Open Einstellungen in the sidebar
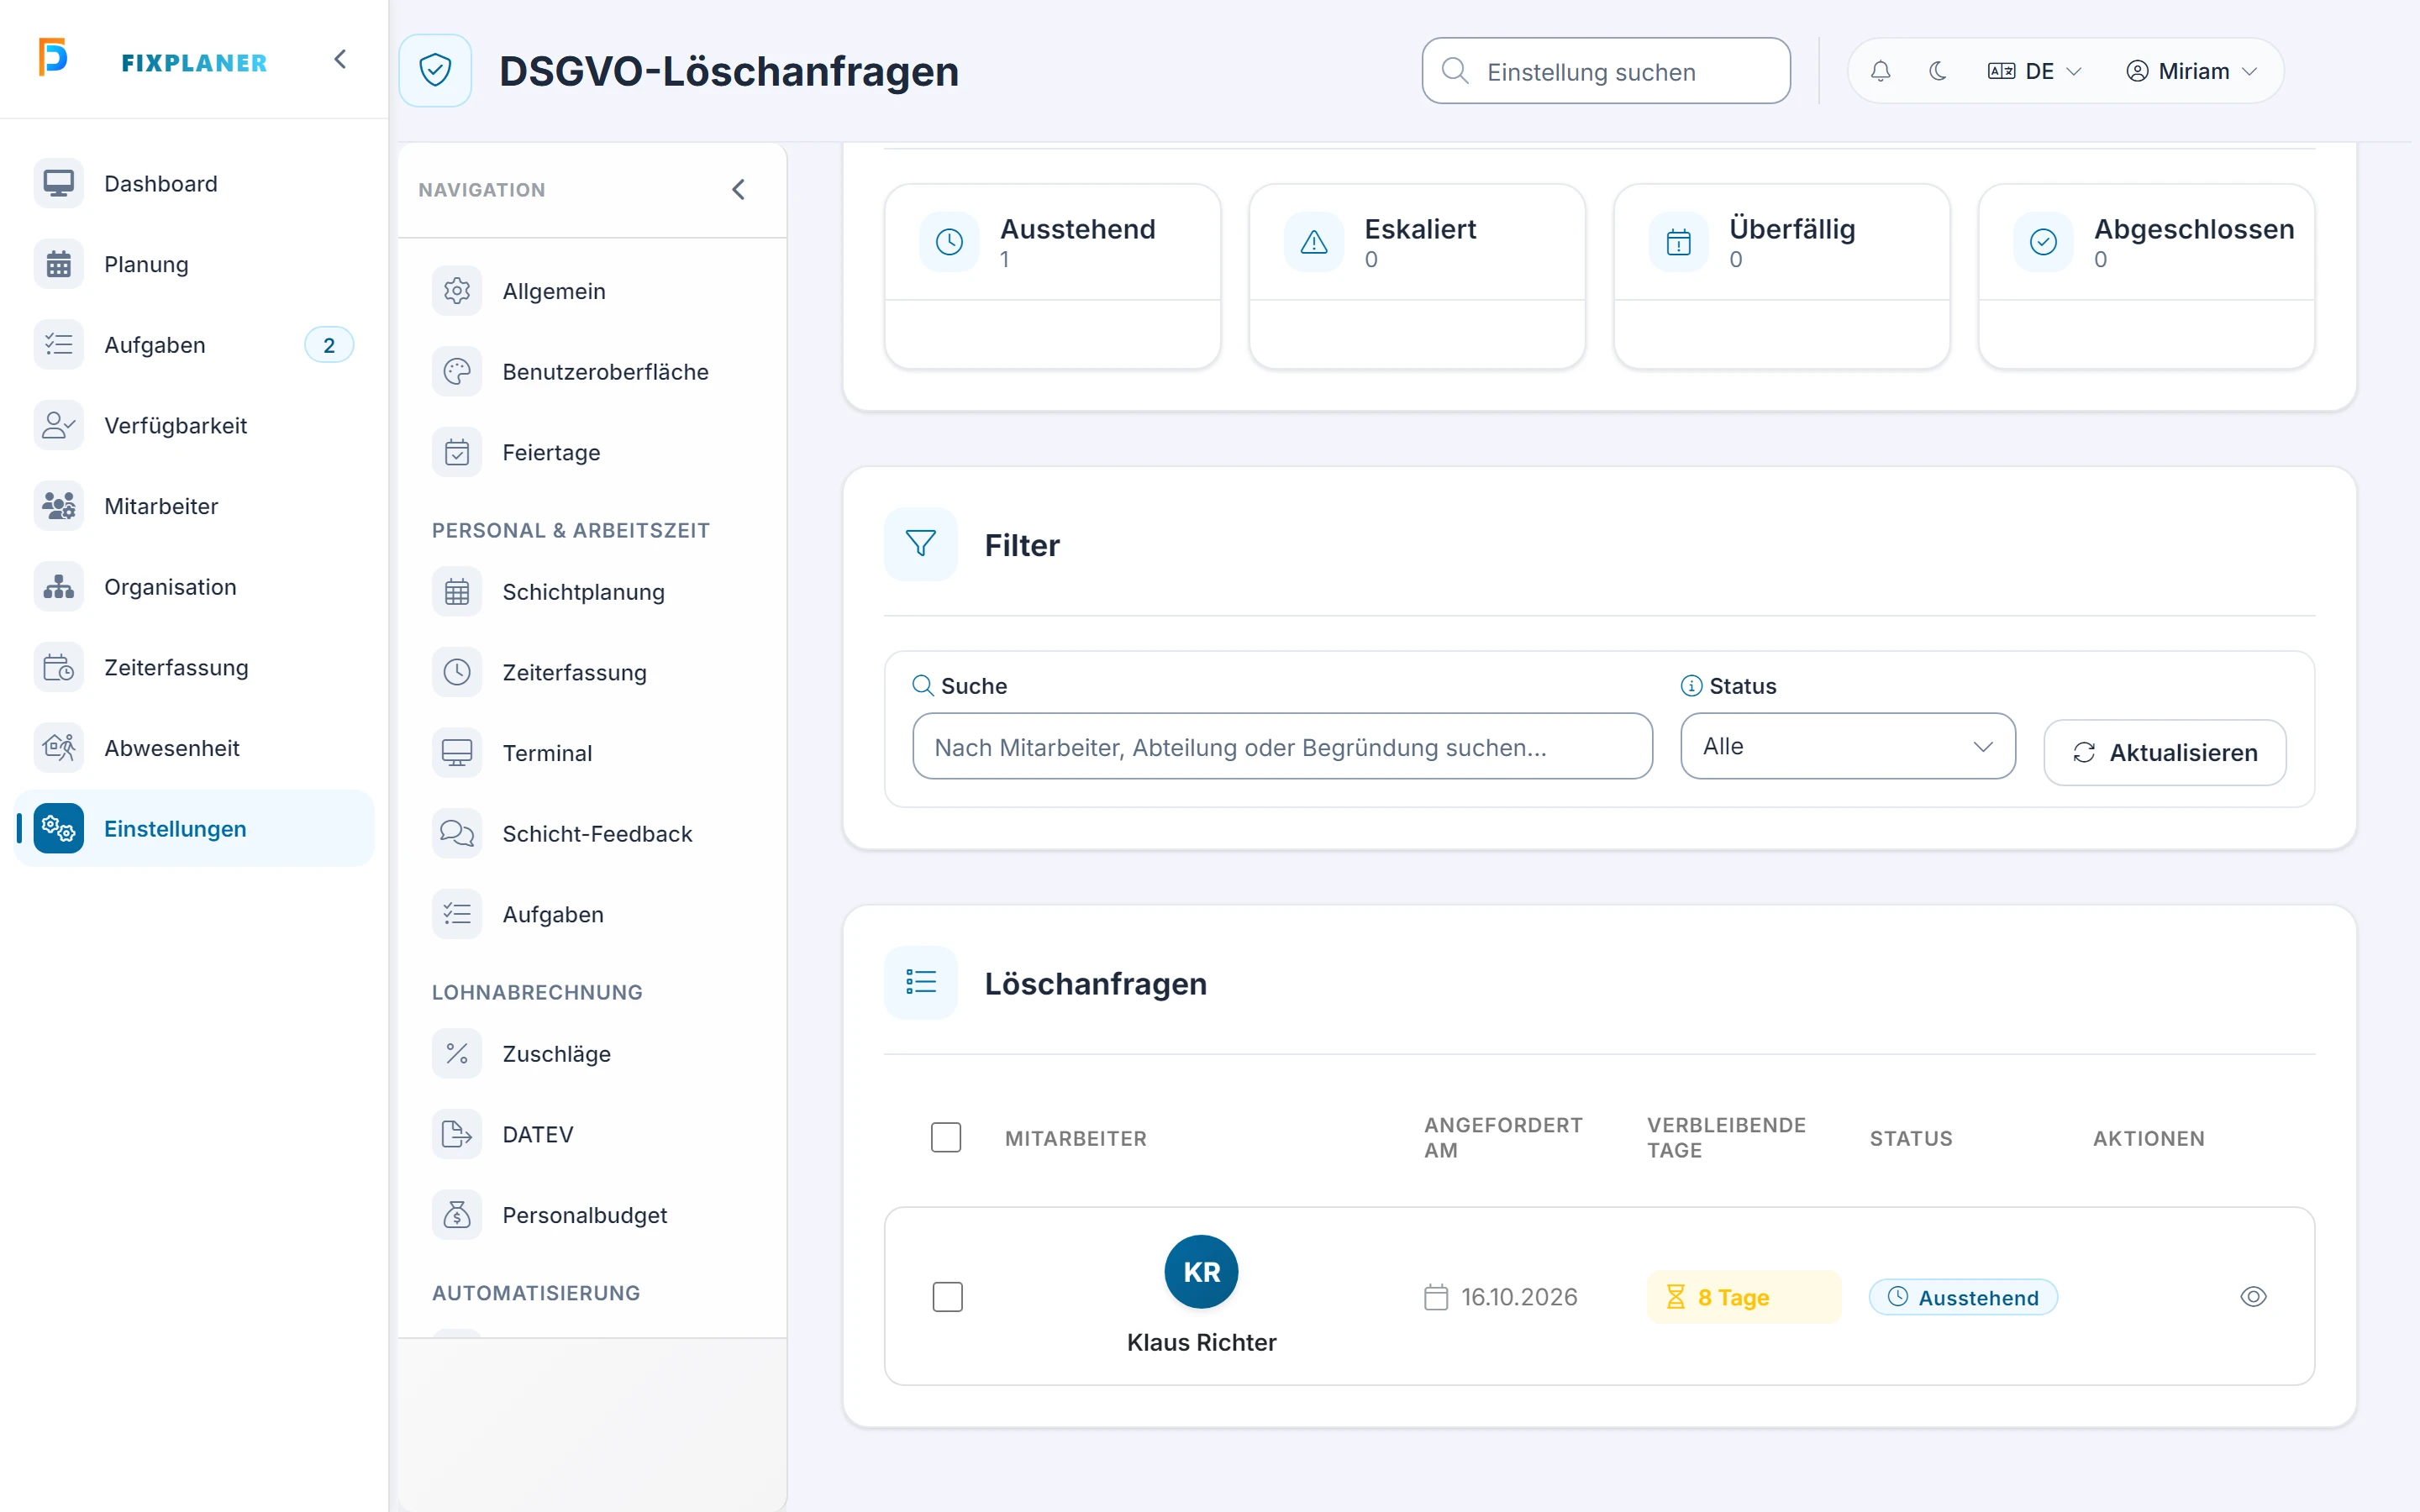 194,828
